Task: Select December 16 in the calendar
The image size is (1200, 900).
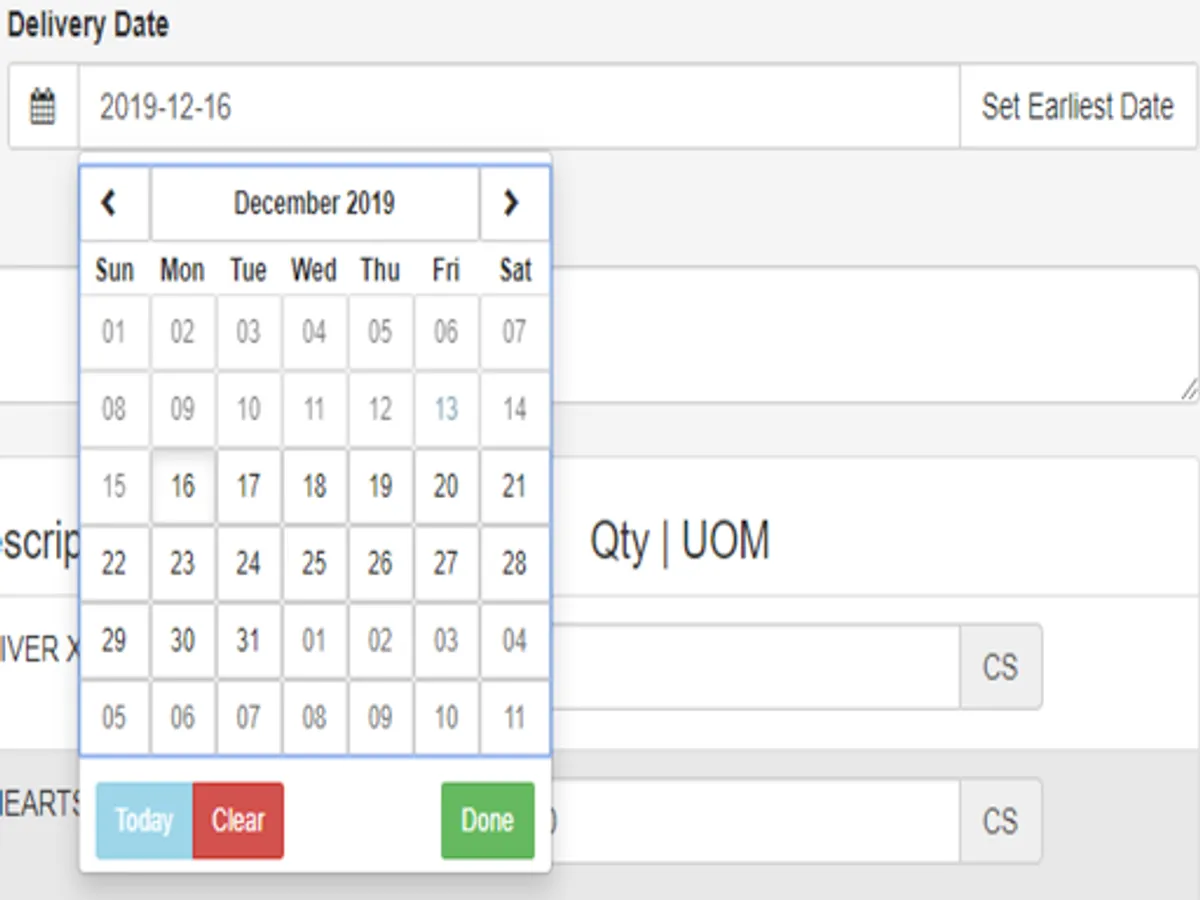Action: pyautogui.click(x=182, y=487)
